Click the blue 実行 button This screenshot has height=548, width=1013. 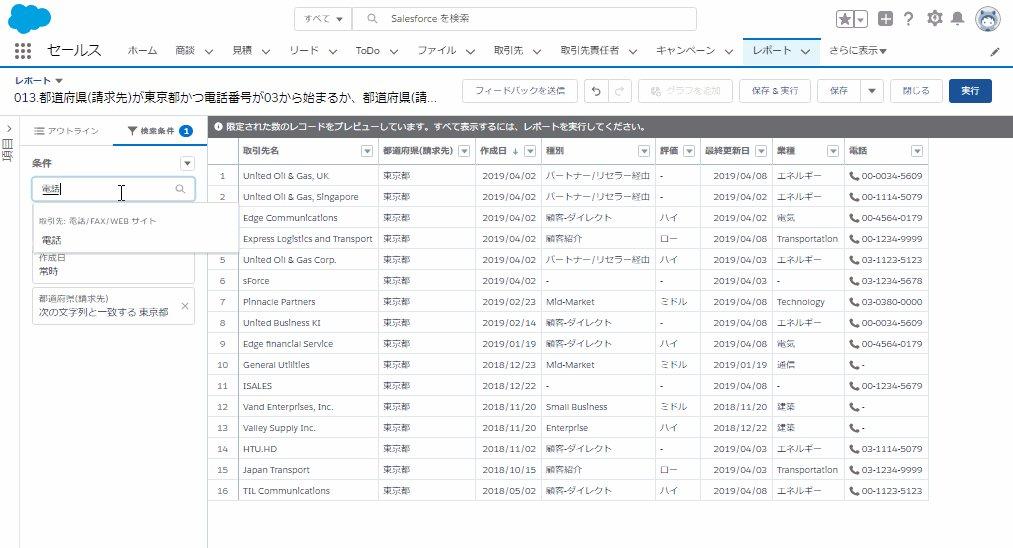[970, 91]
